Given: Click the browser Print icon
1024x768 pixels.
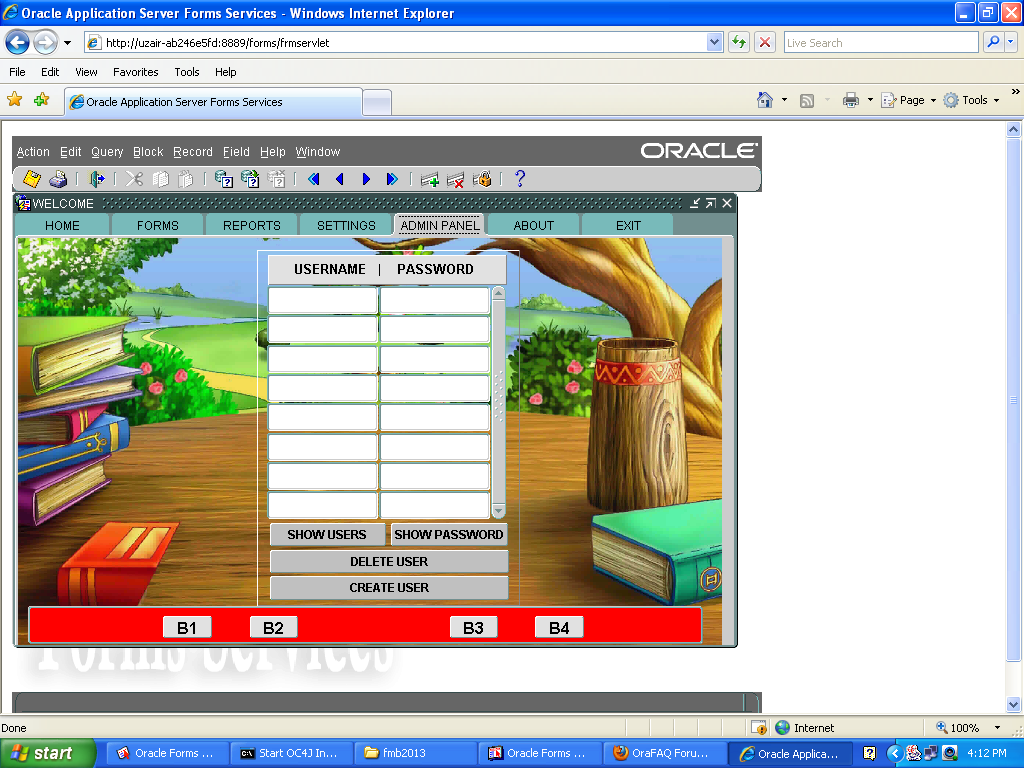Looking at the screenshot, I should 850,100.
